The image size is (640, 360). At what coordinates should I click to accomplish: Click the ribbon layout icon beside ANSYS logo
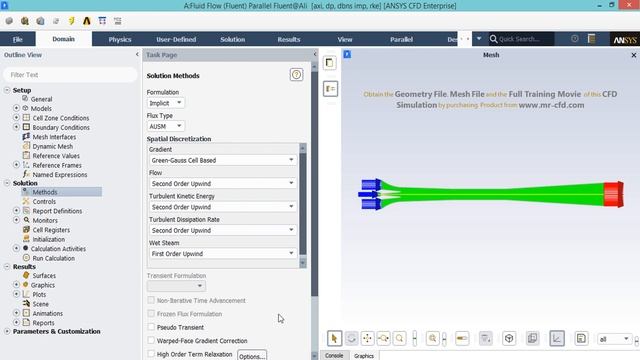[x=591, y=39]
